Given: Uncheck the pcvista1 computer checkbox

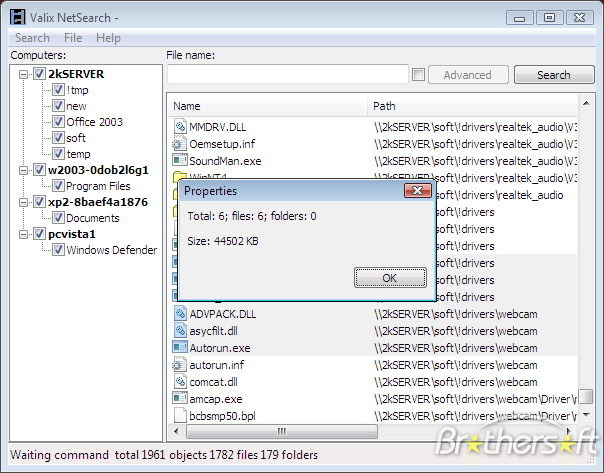Looking at the screenshot, I should (39, 233).
